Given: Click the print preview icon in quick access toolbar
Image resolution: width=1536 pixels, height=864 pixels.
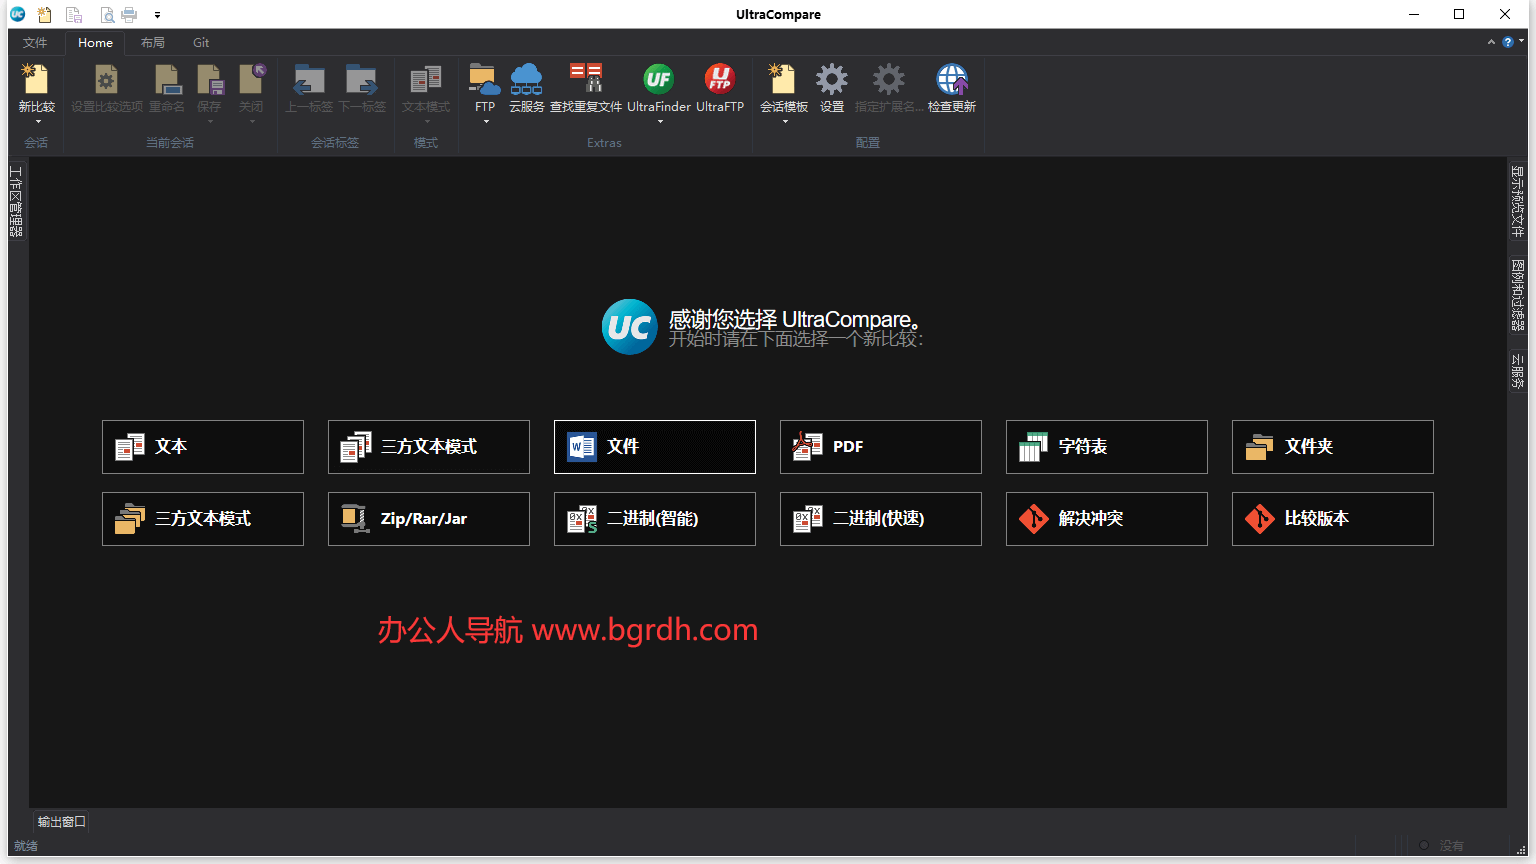Looking at the screenshot, I should [x=107, y=14].
